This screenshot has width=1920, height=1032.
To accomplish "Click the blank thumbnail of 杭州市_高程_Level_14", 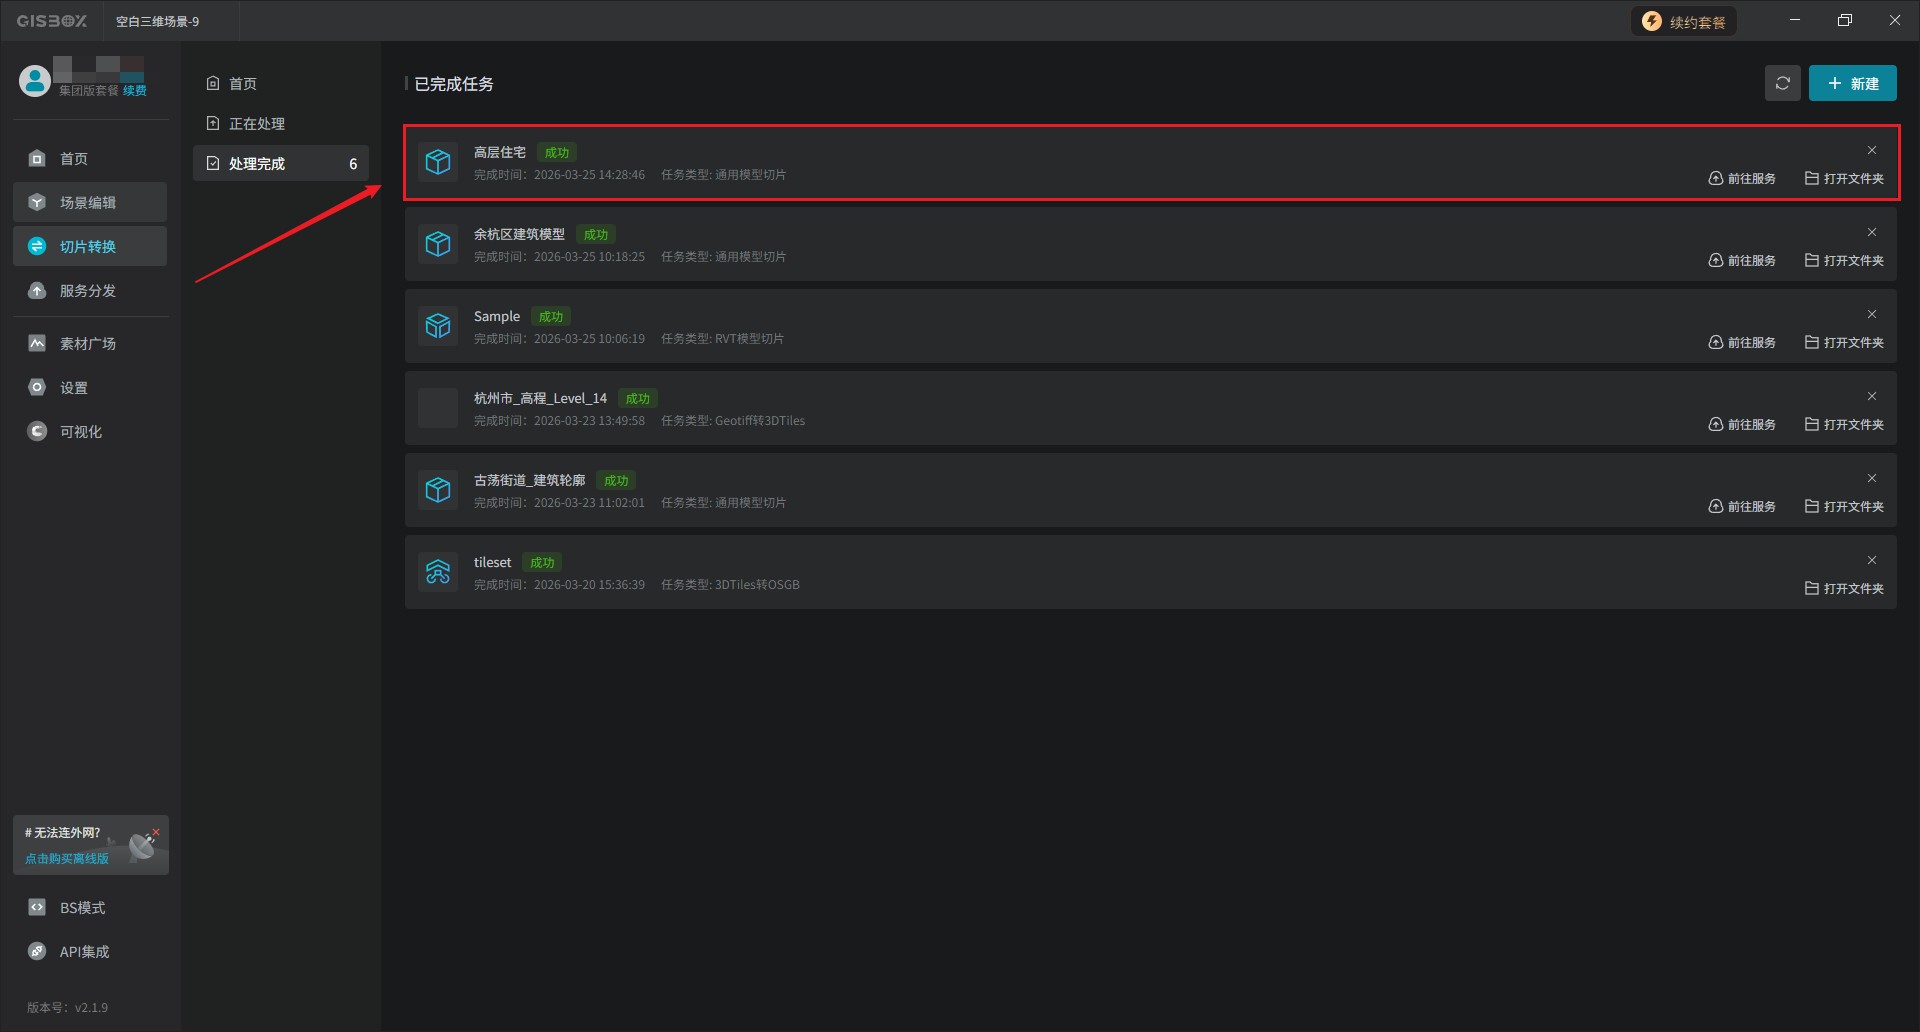I will coord(438,408).
